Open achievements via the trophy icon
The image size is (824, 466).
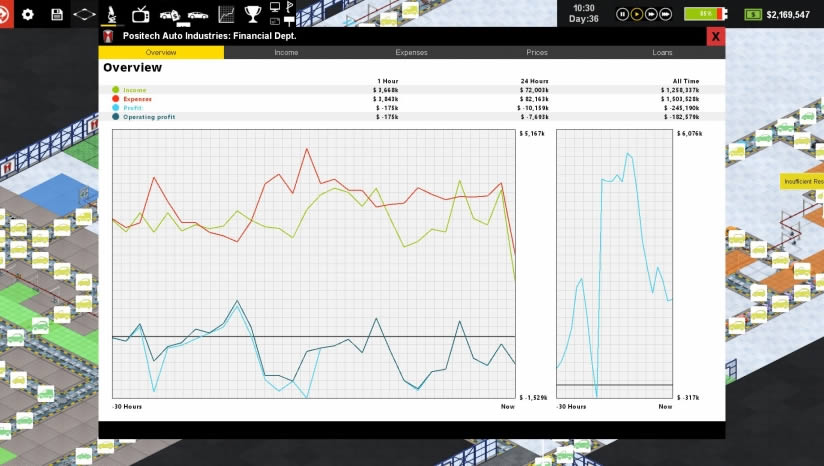[253, 14]
